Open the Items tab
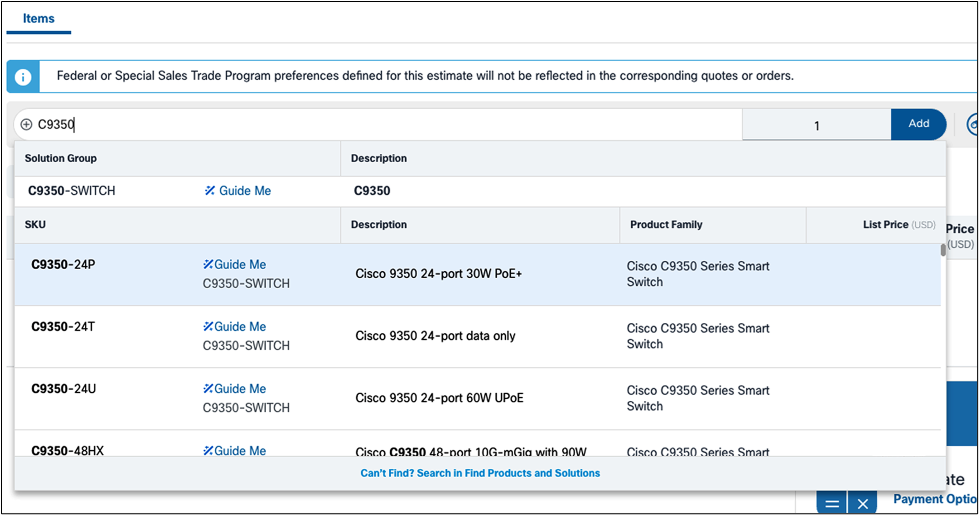The image size is (979, 515). [x=39, y=19]
